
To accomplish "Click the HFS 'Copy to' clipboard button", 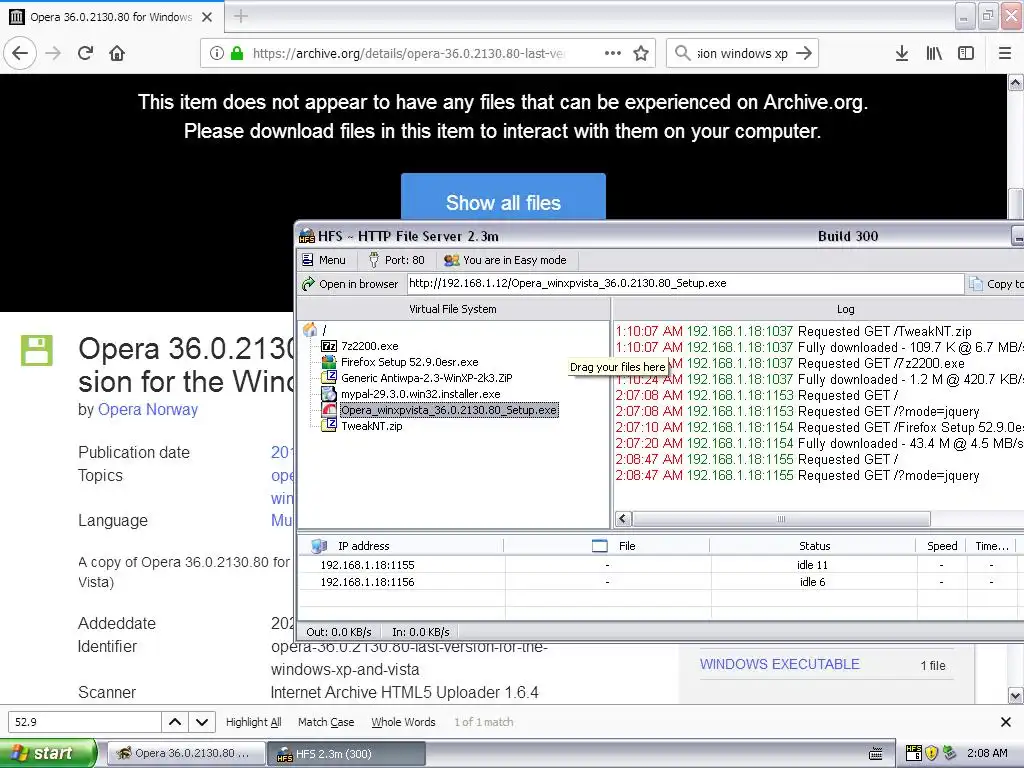I will click(996, 283).
